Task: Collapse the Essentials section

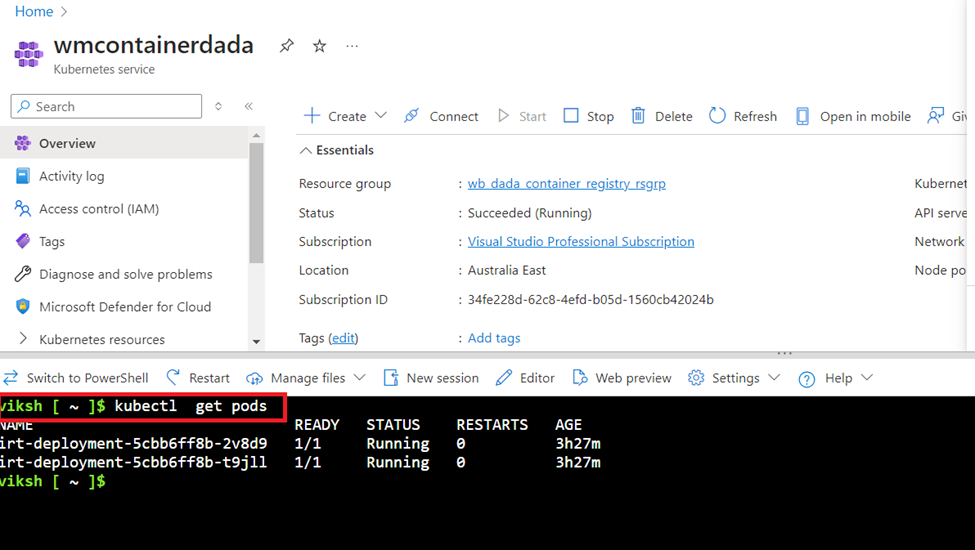Action: tap(305, 150)
